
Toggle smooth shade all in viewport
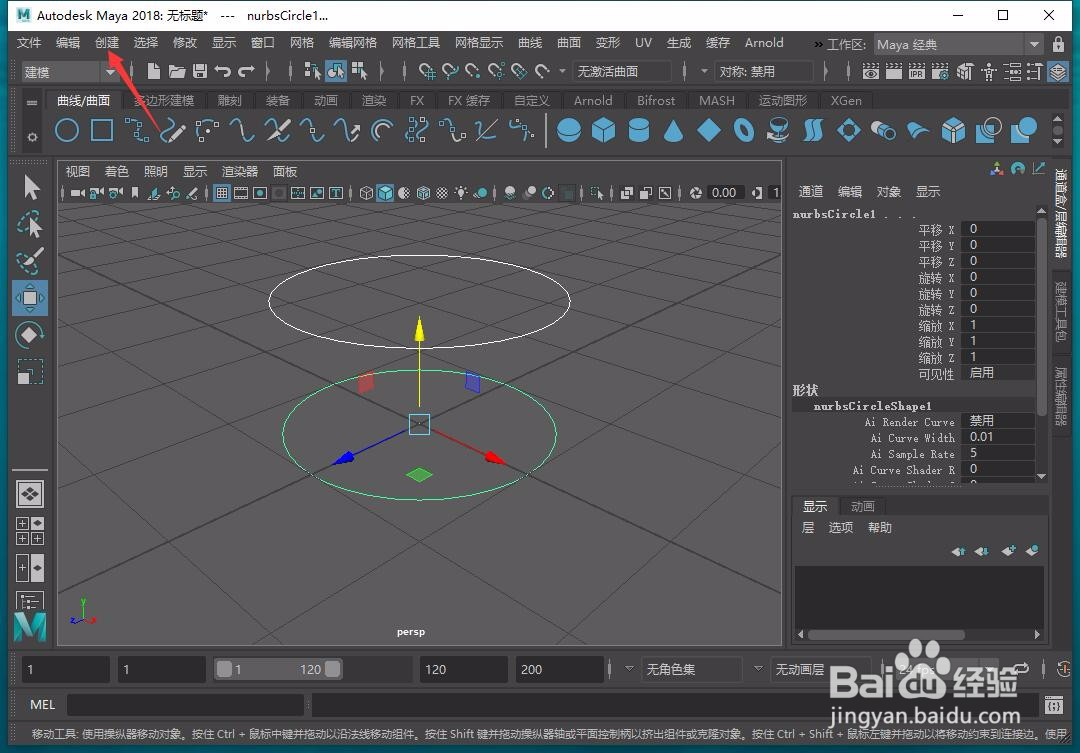pyautogui.click(x=385, y=193)
